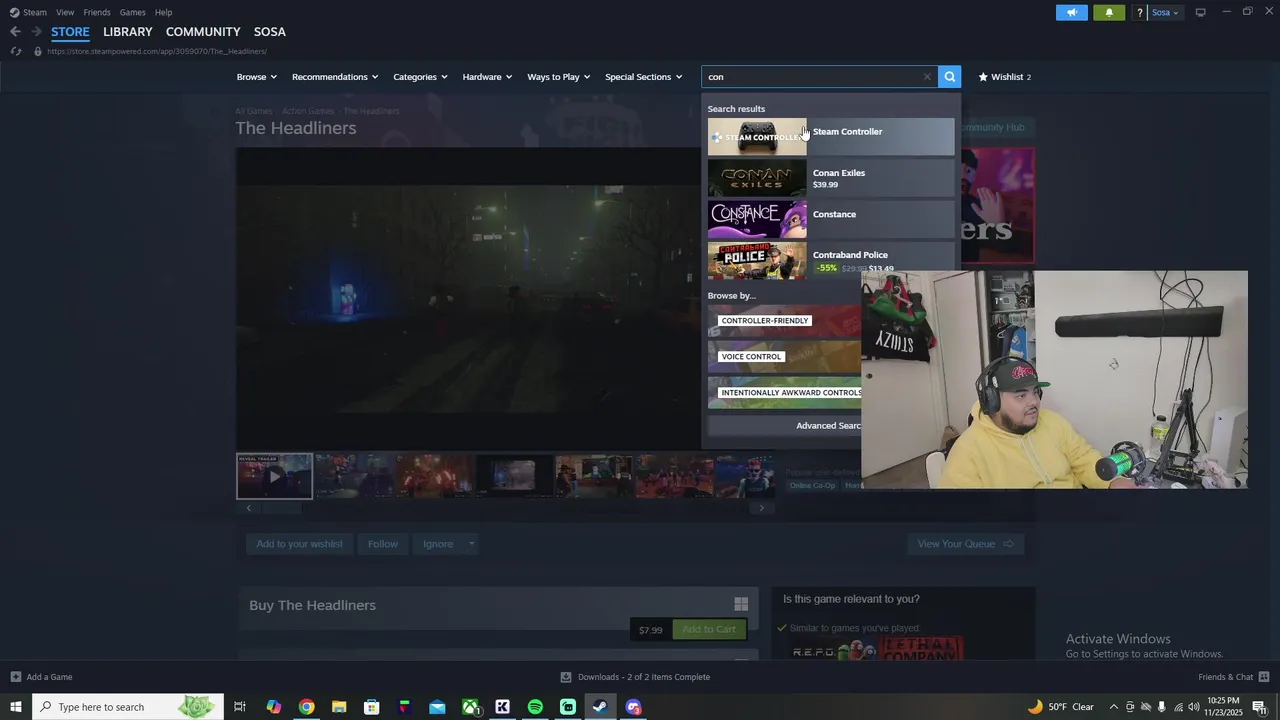This screenshot has height=720, width=1280.
Task: Browse by Intentionally Awkward Controls tag
Action: [x=785, y=392]
